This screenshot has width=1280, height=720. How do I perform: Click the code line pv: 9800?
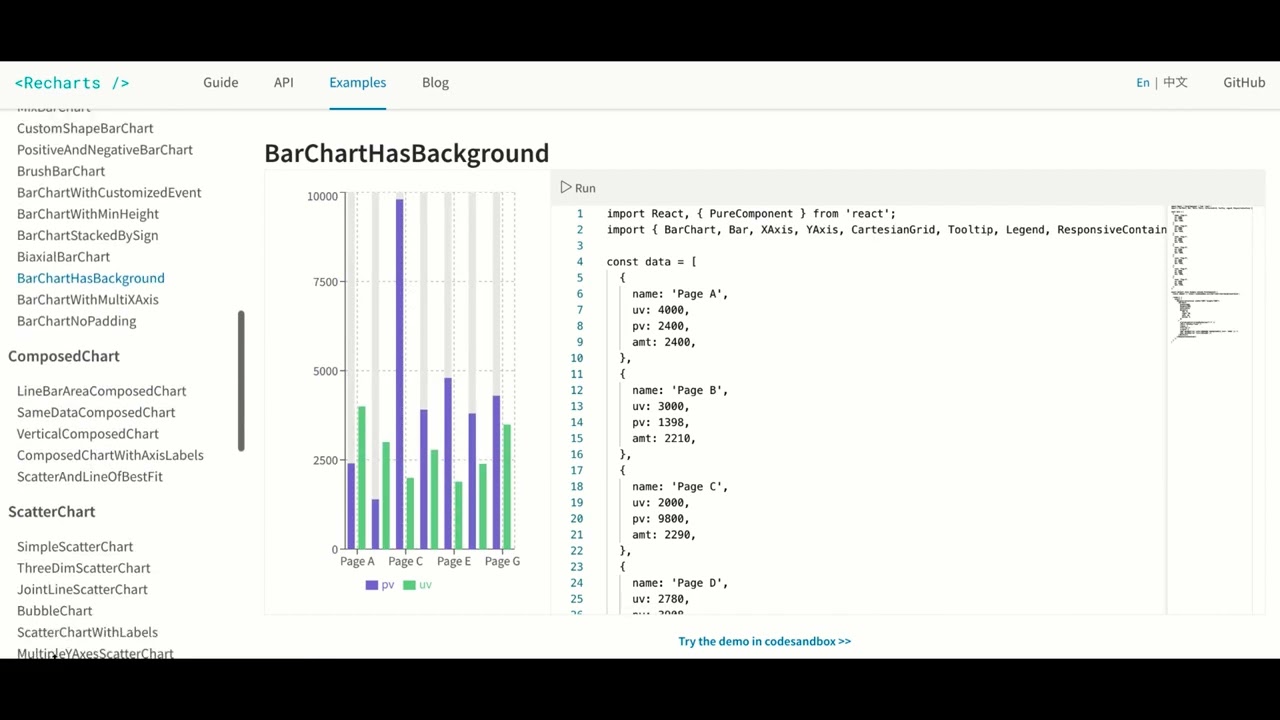coord(660,518)
